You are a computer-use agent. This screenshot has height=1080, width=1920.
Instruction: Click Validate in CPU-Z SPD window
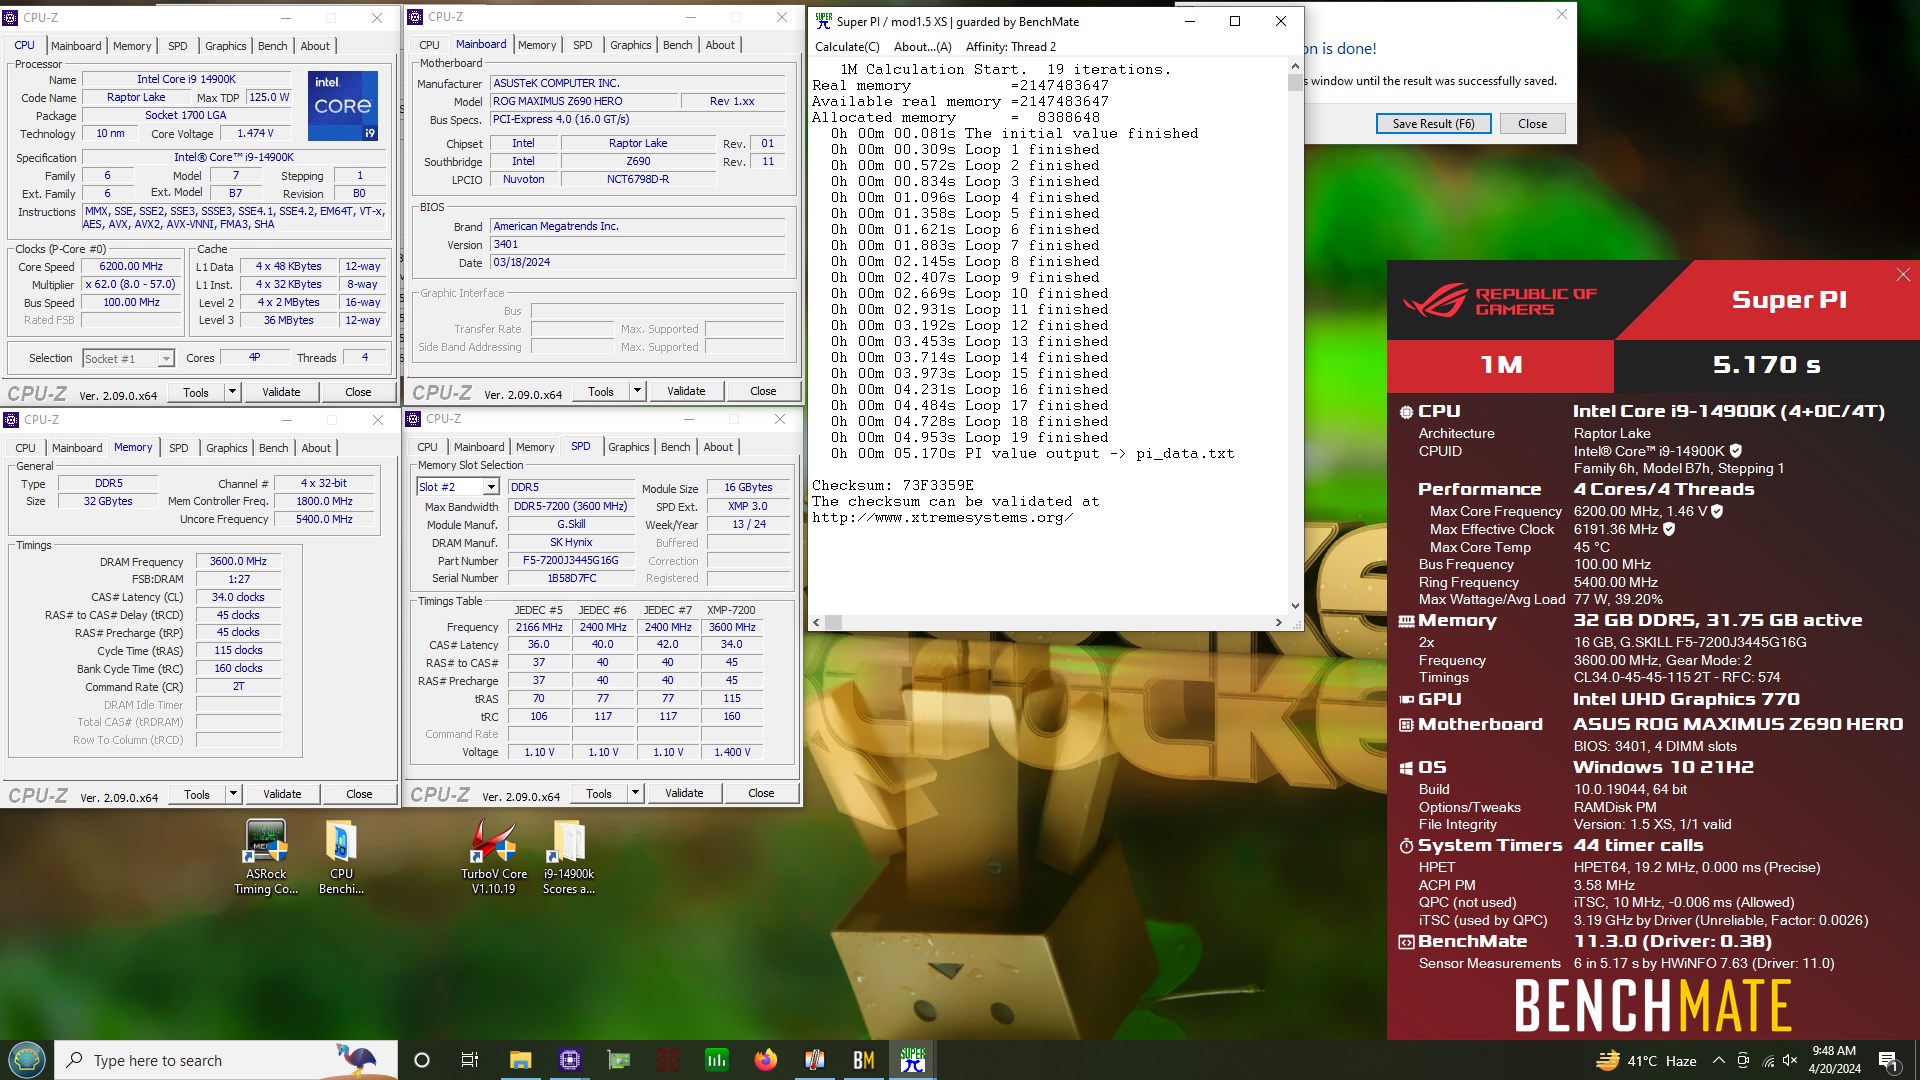684,793
